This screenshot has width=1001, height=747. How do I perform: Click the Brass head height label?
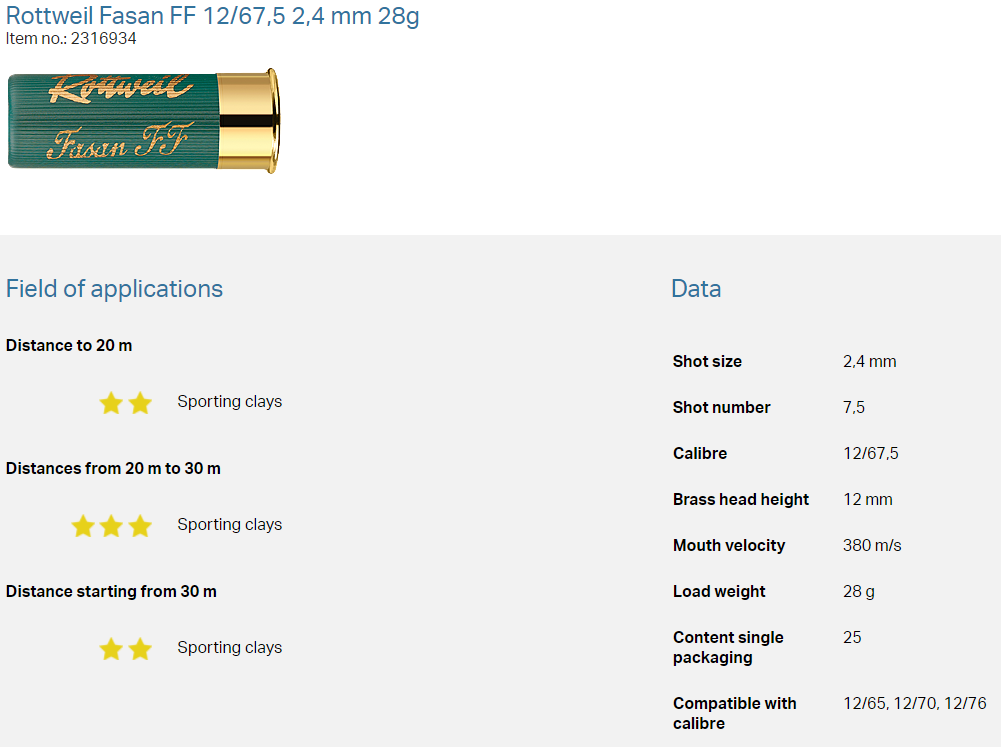[740, 499]
